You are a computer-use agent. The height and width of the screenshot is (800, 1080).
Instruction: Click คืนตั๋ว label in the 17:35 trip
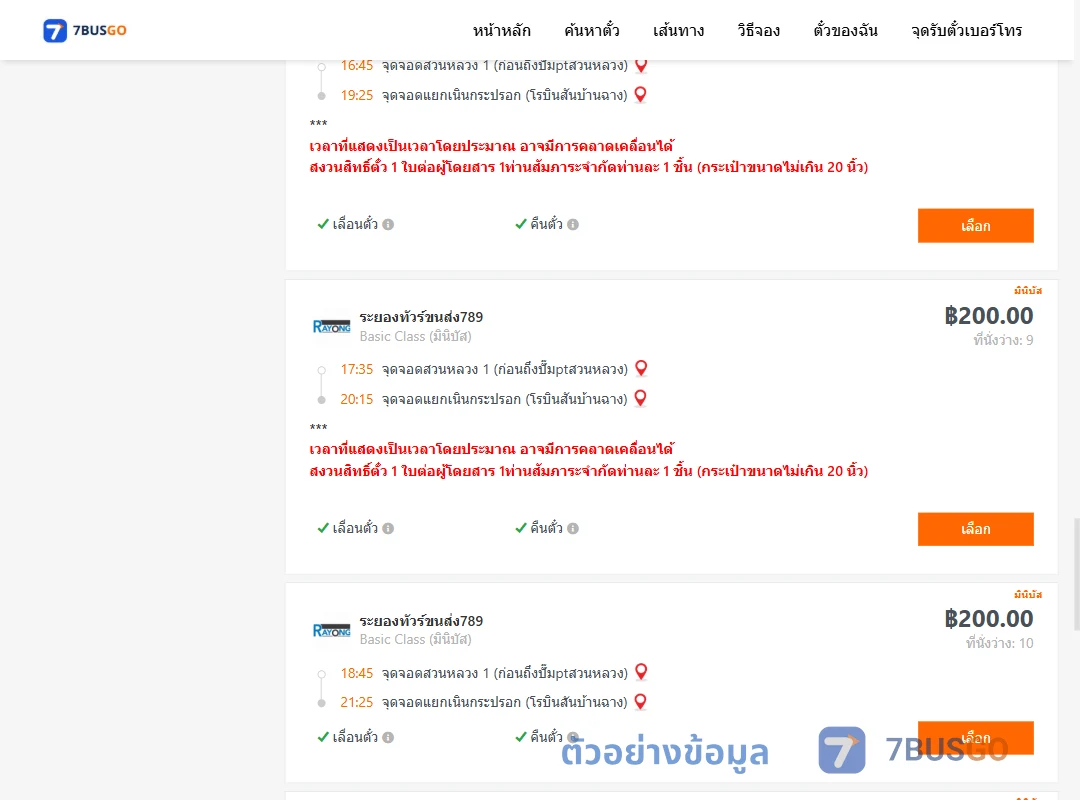pos(546,529)
